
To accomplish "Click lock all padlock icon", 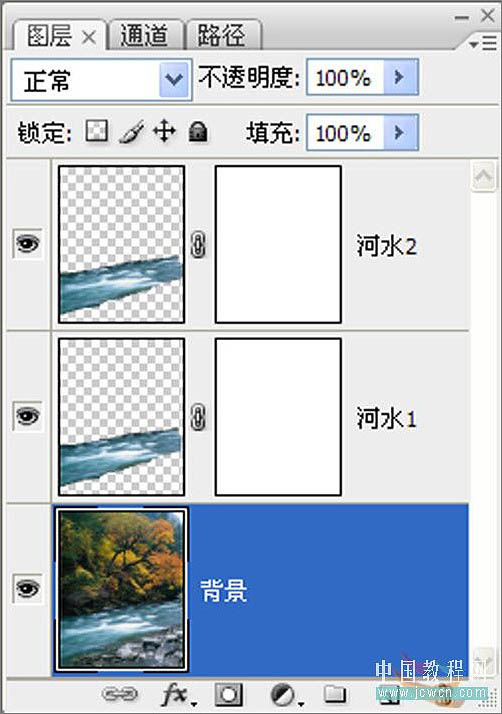I will [198, 132].
